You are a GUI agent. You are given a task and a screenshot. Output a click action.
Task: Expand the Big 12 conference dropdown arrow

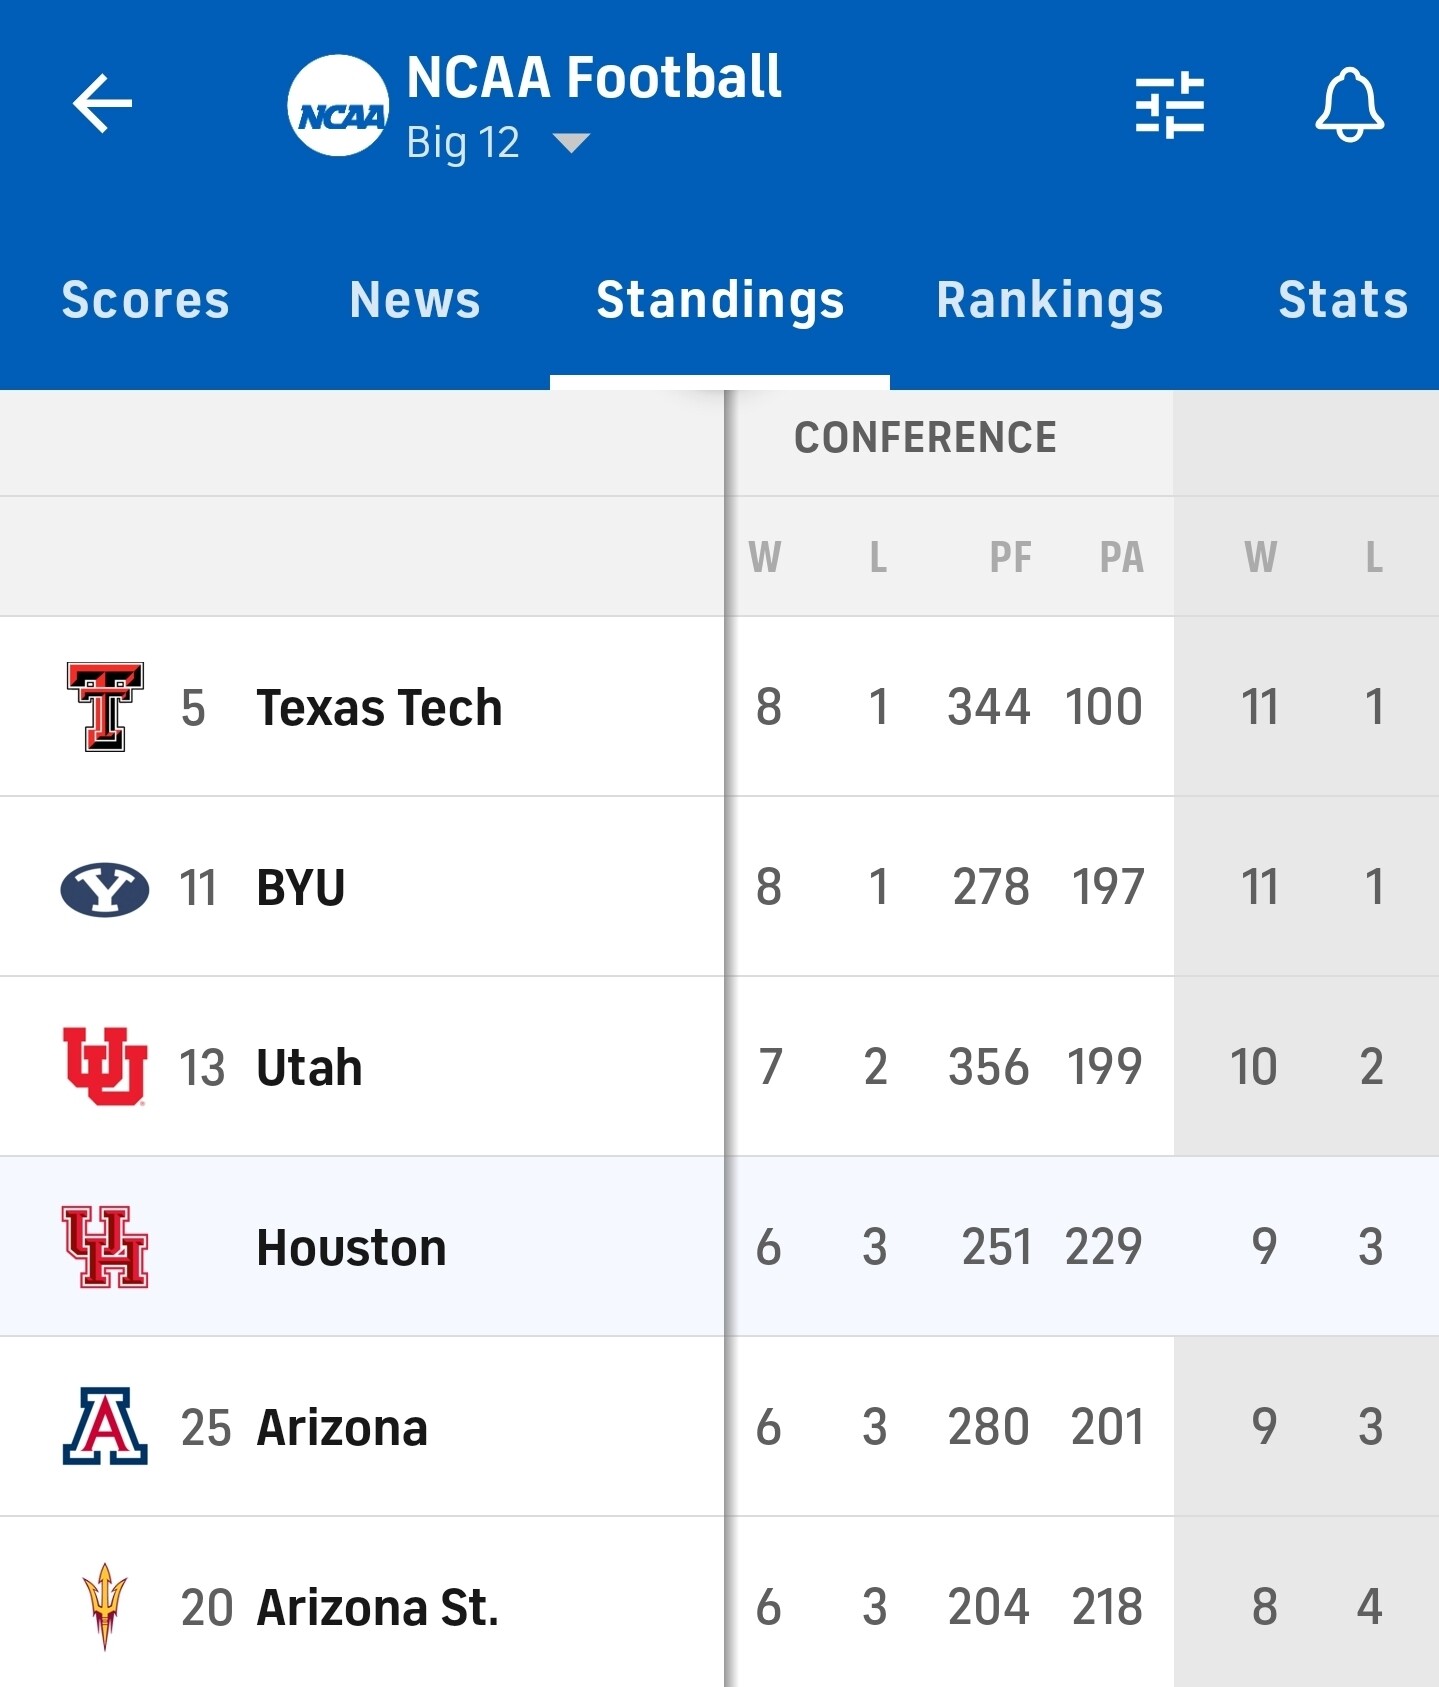click(x=571, y=144)
